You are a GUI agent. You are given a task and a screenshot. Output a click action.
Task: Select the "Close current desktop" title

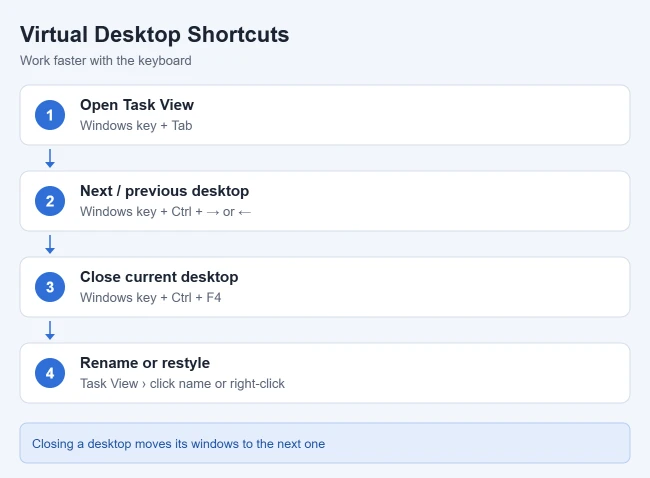(x=159, y=277)
